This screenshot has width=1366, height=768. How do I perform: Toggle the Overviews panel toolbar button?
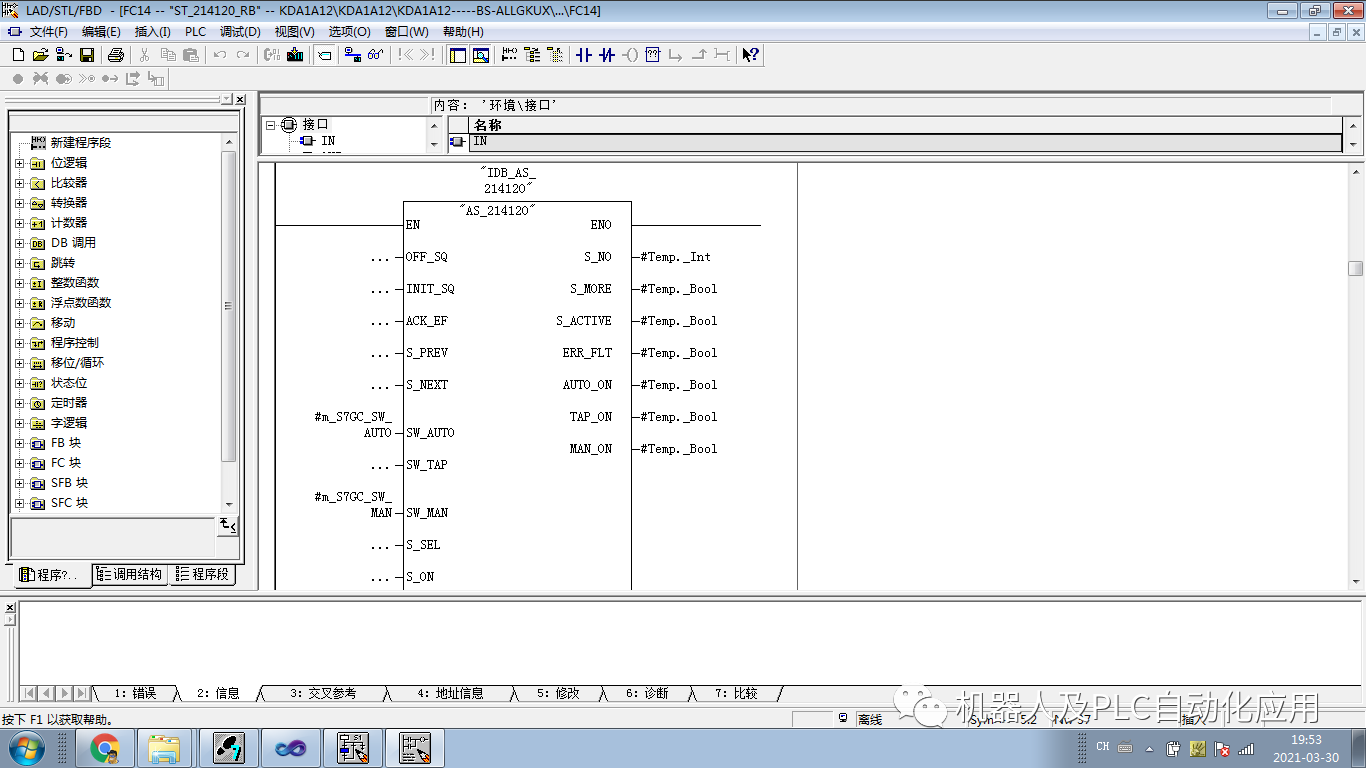coord(458,55)
